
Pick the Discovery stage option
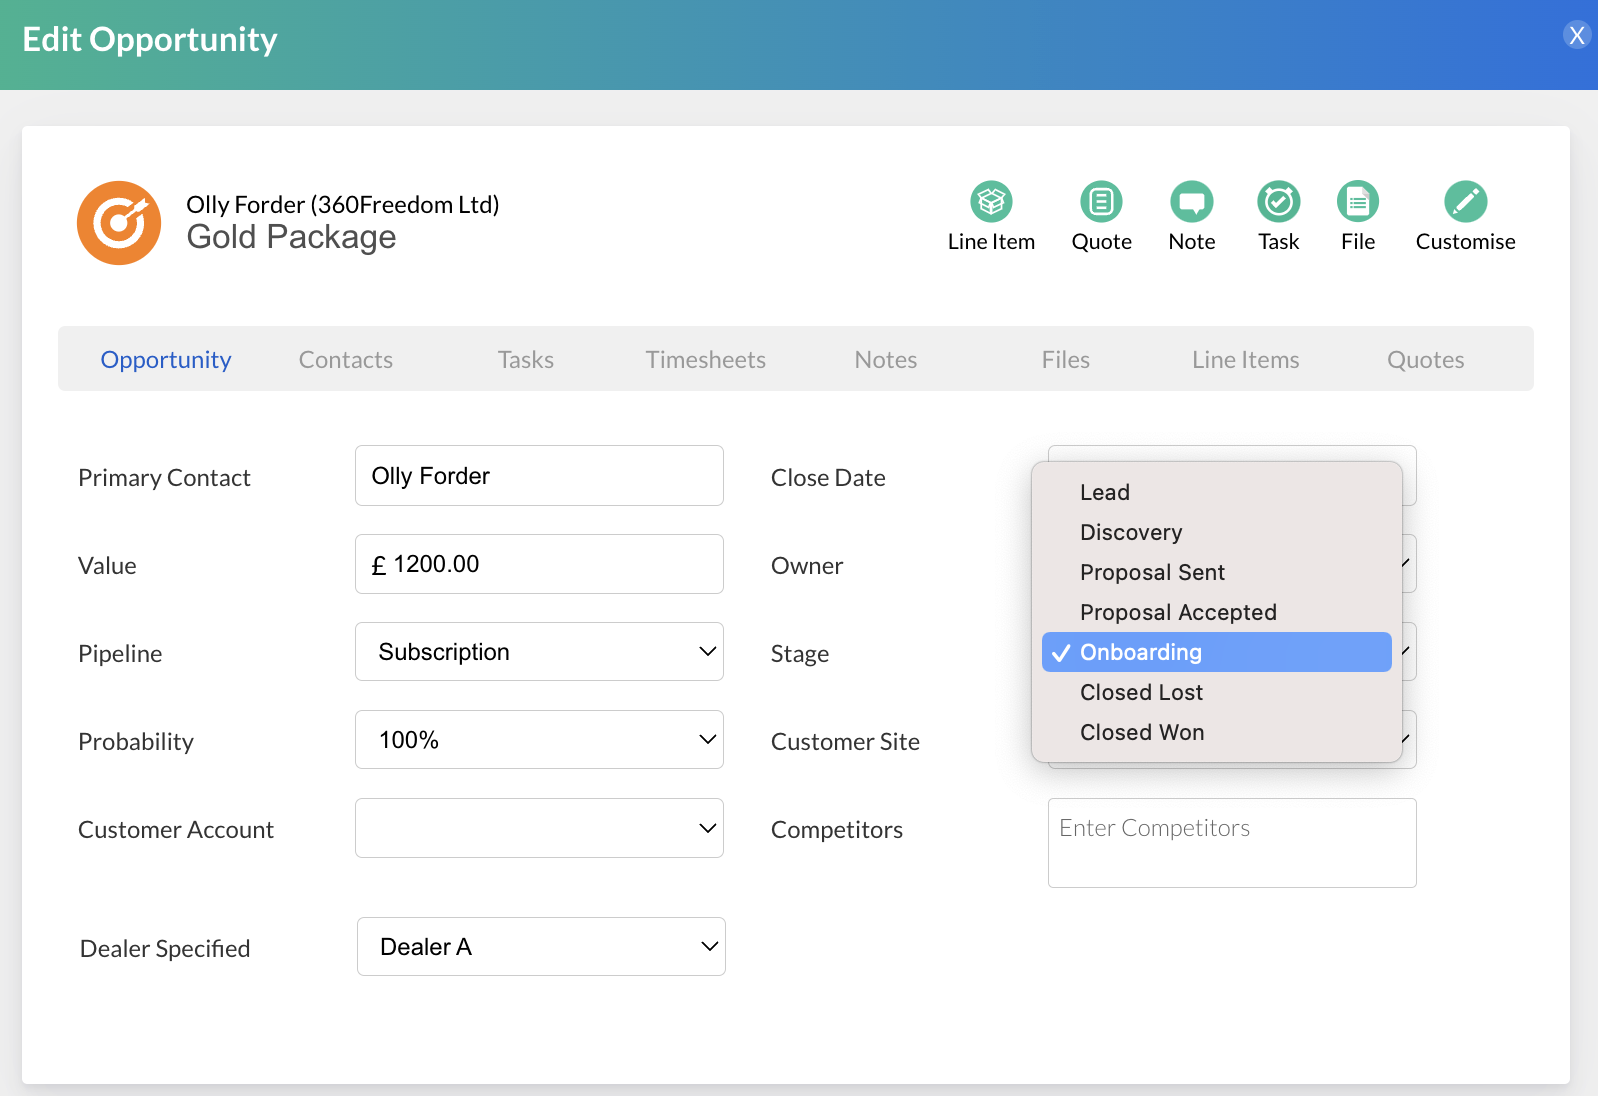(x=1131, y=532)
